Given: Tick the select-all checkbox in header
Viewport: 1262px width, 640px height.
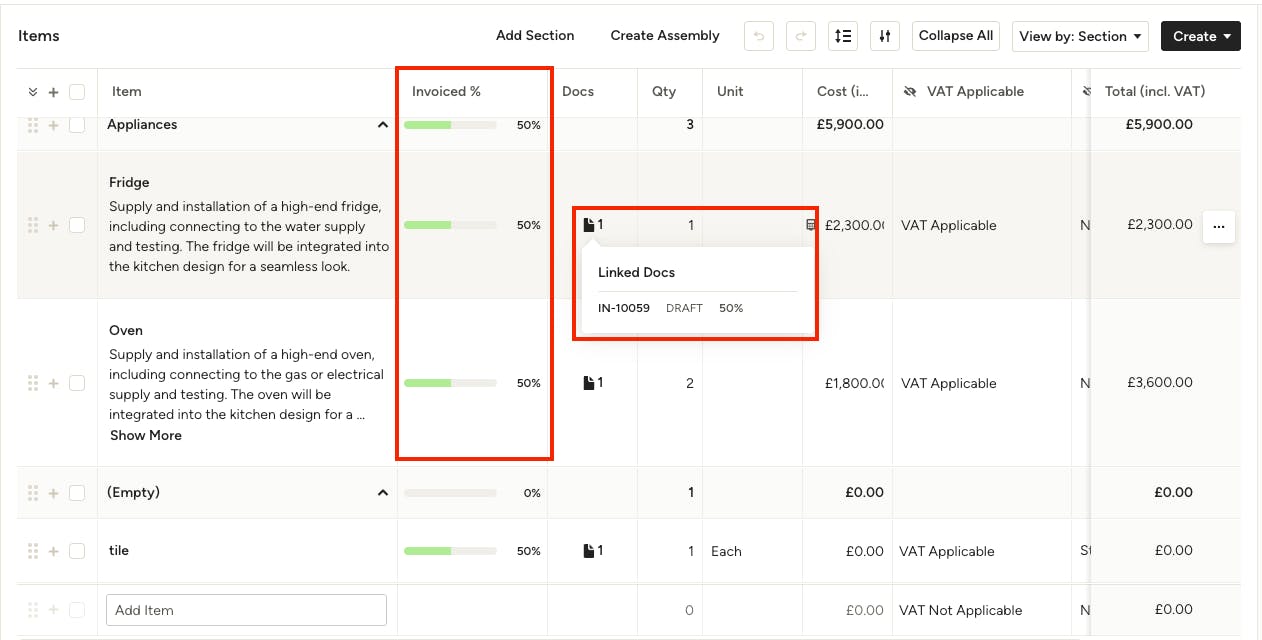Looking at the screenshot, I should [x=77, y=92].
